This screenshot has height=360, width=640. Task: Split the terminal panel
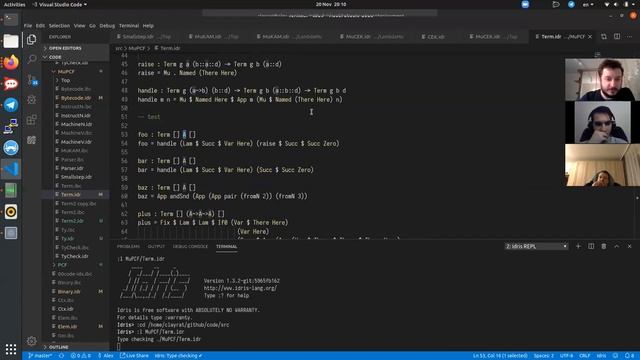tap(591, 247)
